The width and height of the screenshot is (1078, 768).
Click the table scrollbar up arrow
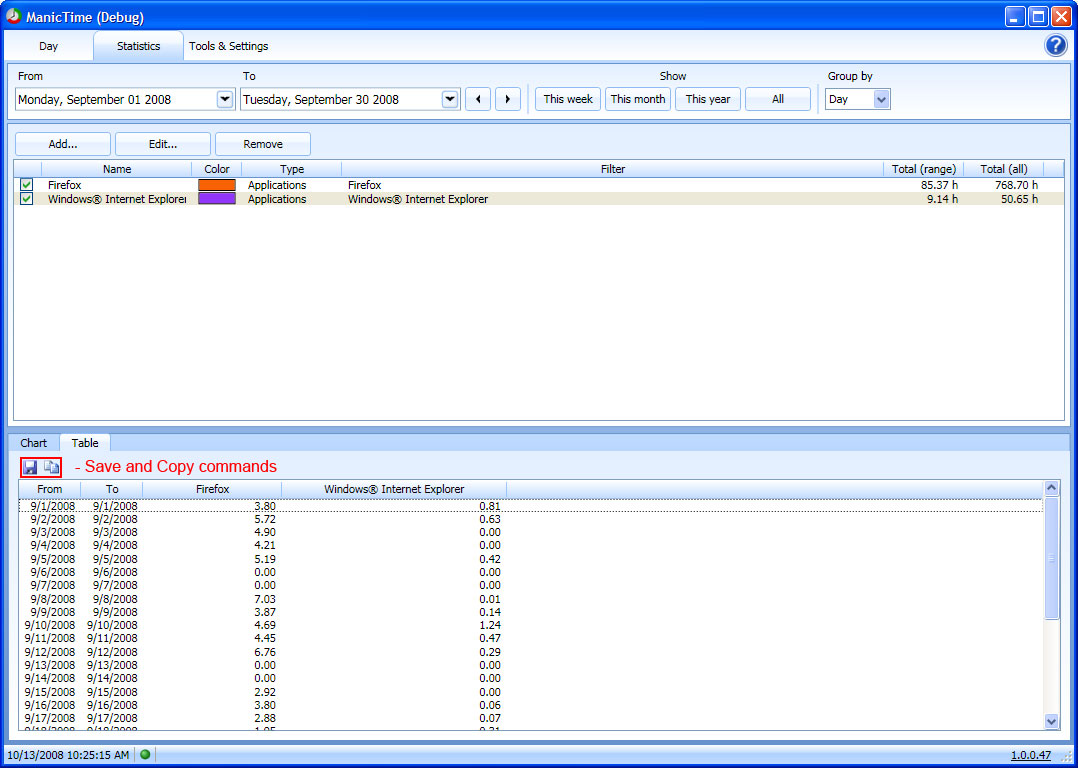click(x=1051, y=488)
